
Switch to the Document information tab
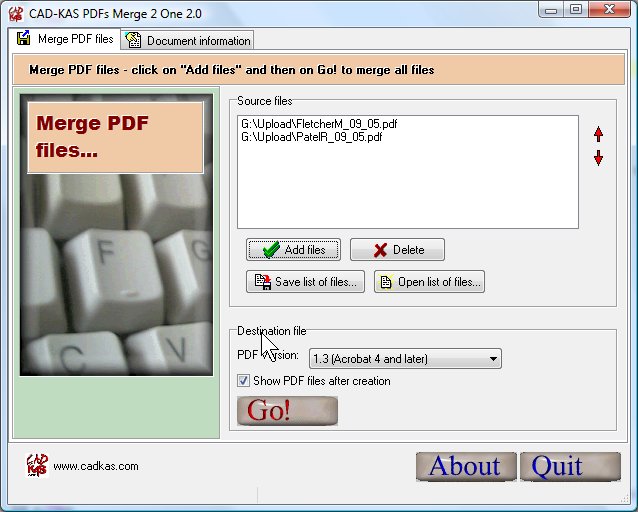tap(188, 41)
